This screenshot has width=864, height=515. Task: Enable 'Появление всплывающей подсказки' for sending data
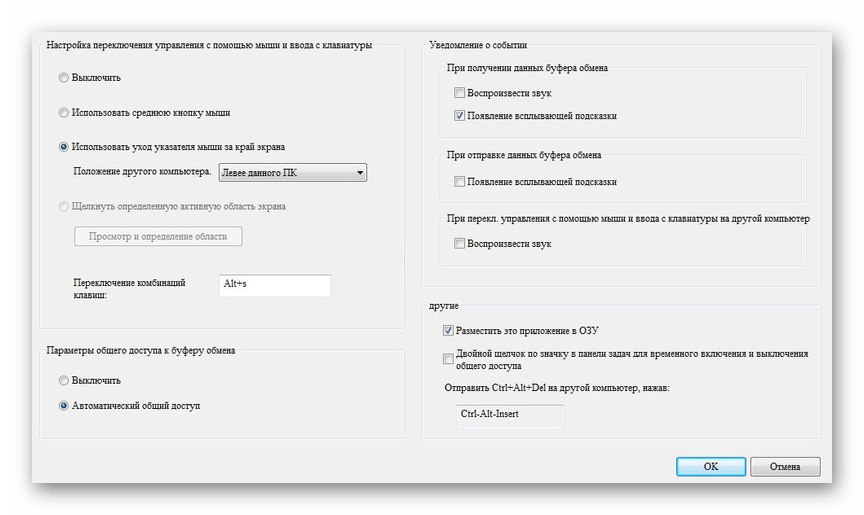[x=459, y=182]
